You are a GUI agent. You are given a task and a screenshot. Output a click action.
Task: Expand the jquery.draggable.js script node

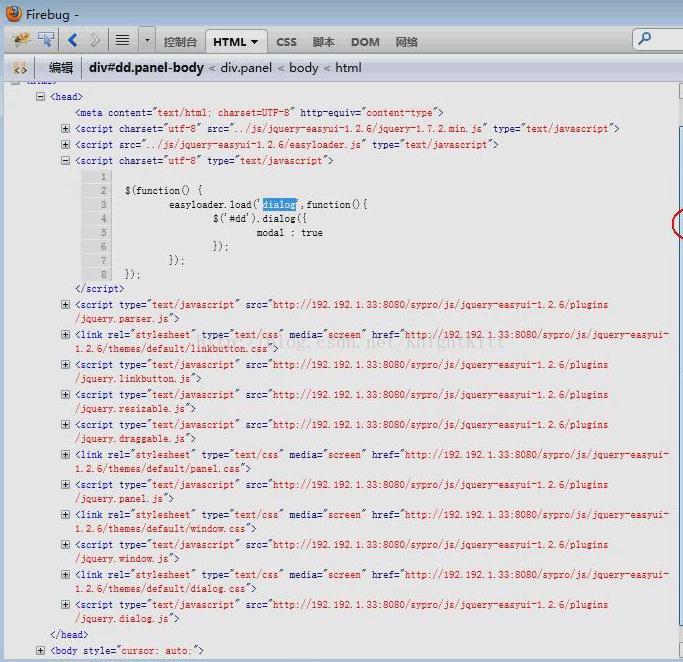tap(65, 425)
